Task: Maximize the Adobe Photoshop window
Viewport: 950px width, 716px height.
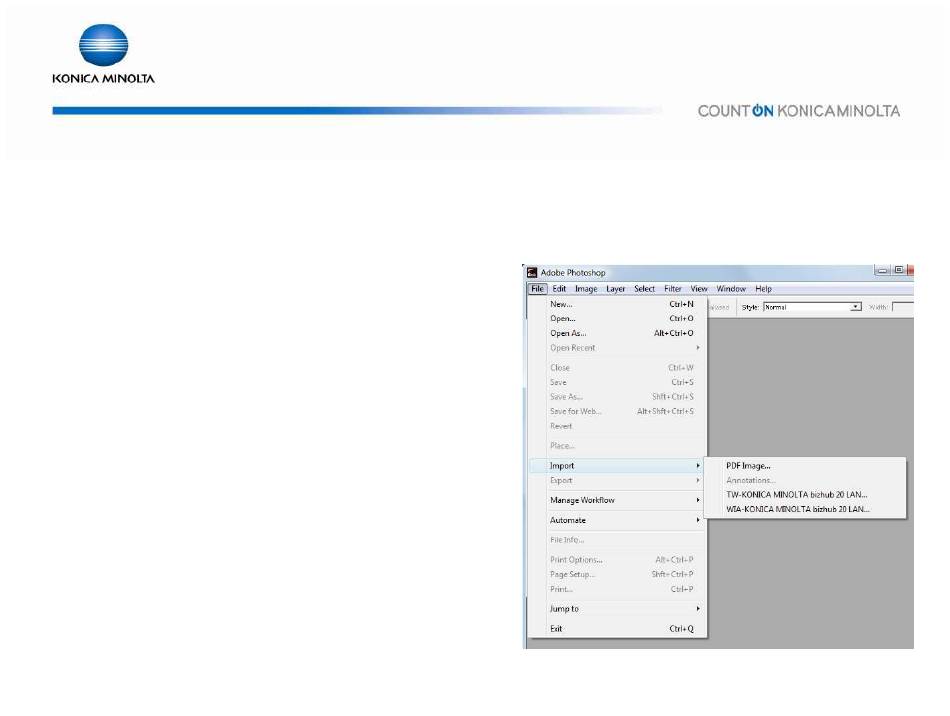Action: point(899,270)
